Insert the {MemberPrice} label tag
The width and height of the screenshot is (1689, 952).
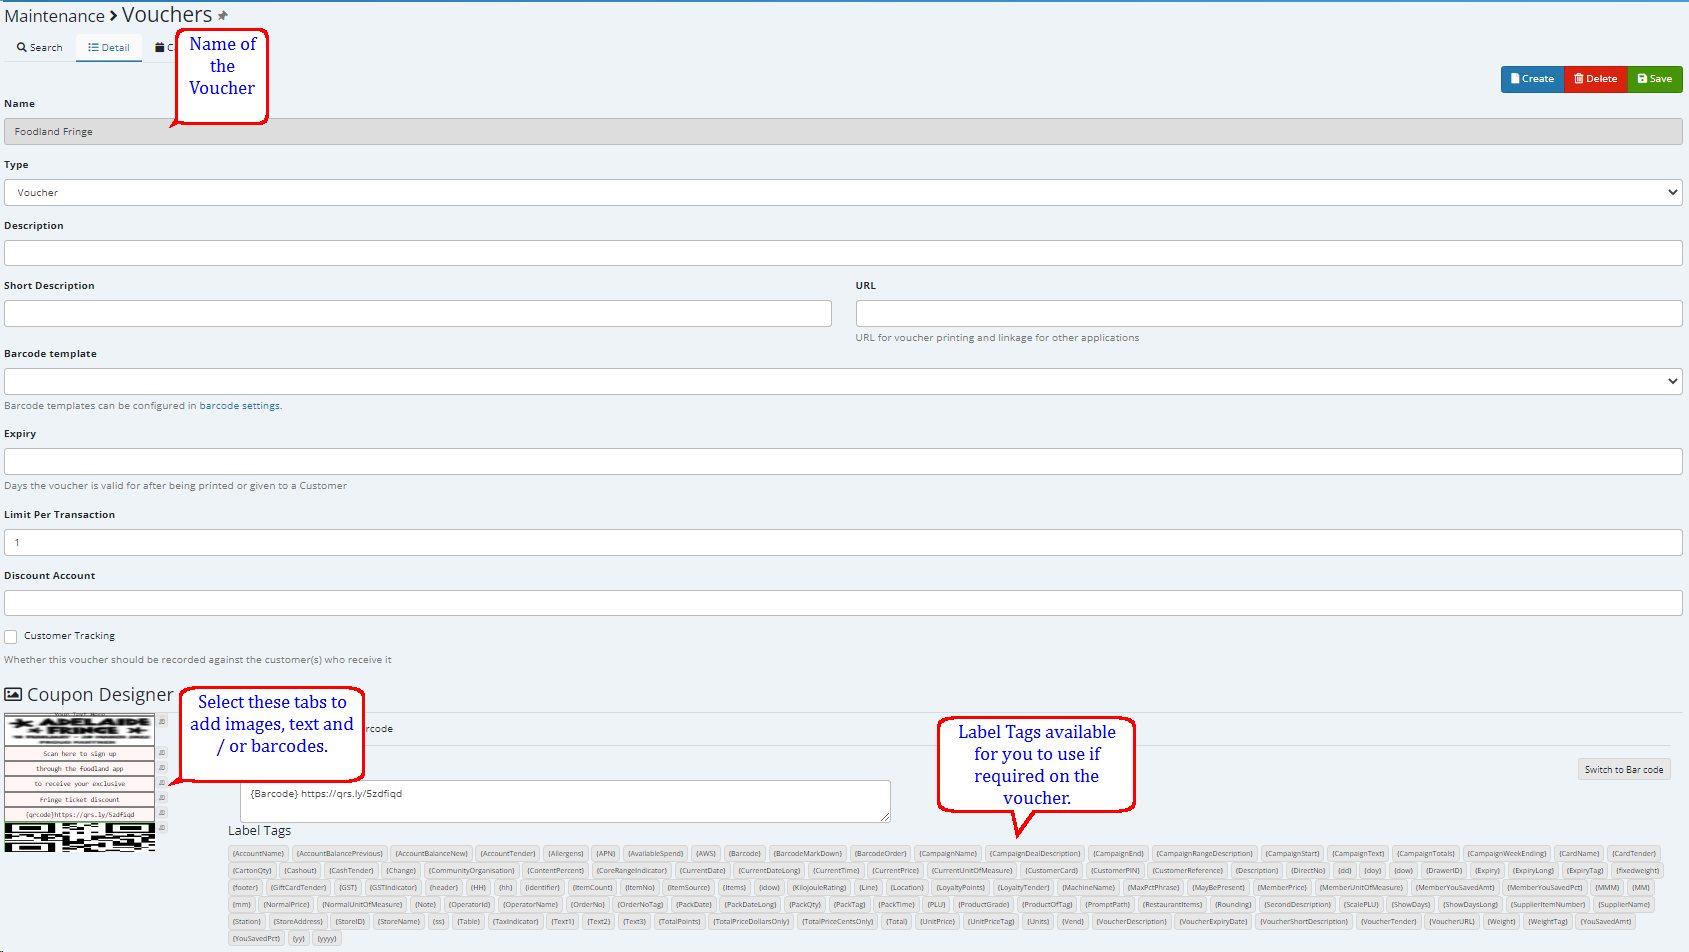(x=1282, y=887)
